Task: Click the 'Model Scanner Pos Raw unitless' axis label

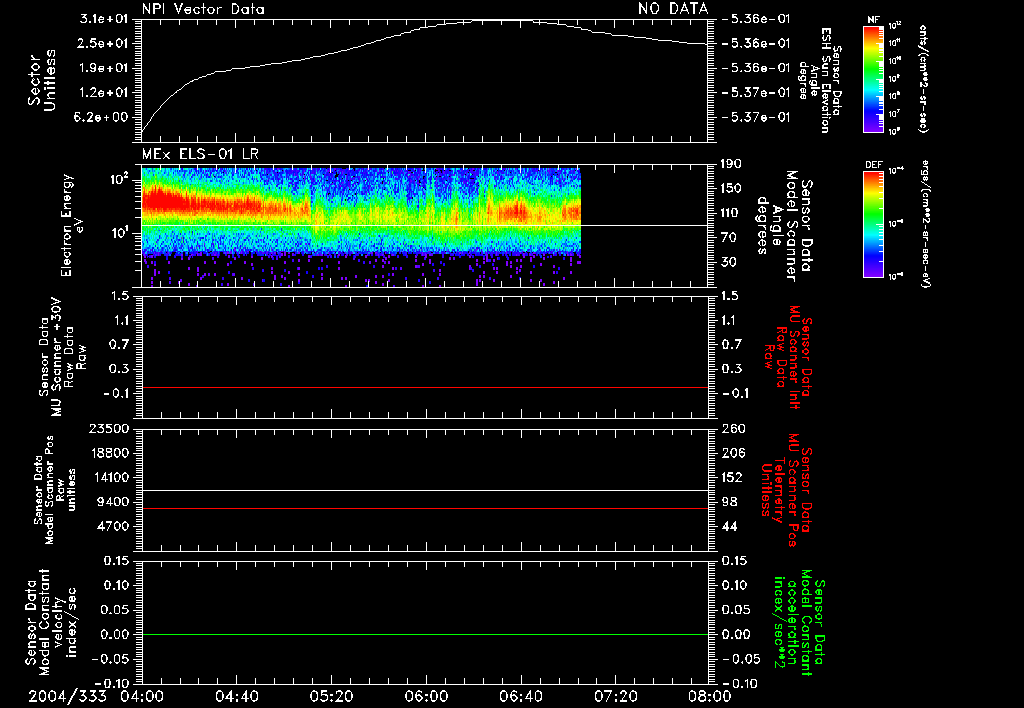Action: tap(56, 490)
